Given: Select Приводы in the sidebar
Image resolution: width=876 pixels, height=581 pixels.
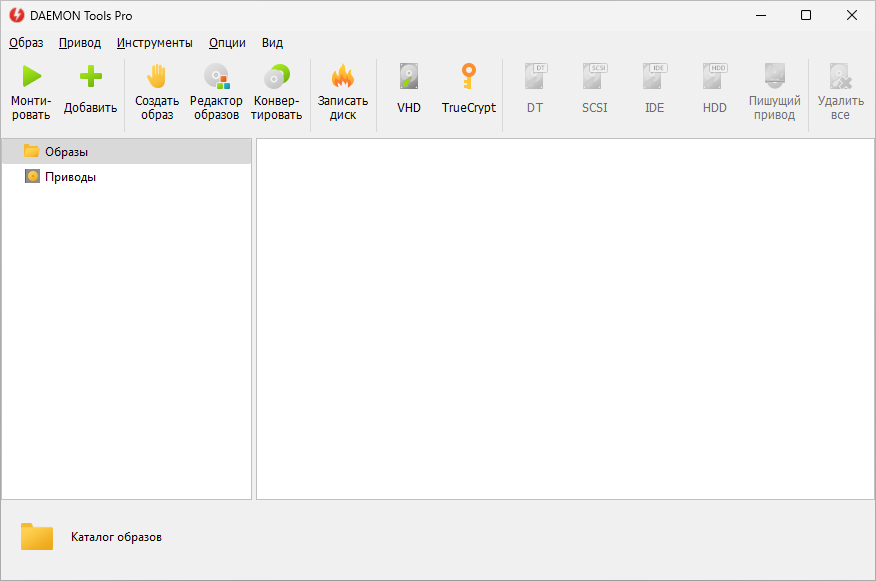Looking at the screenshot, I should (68, 176).
